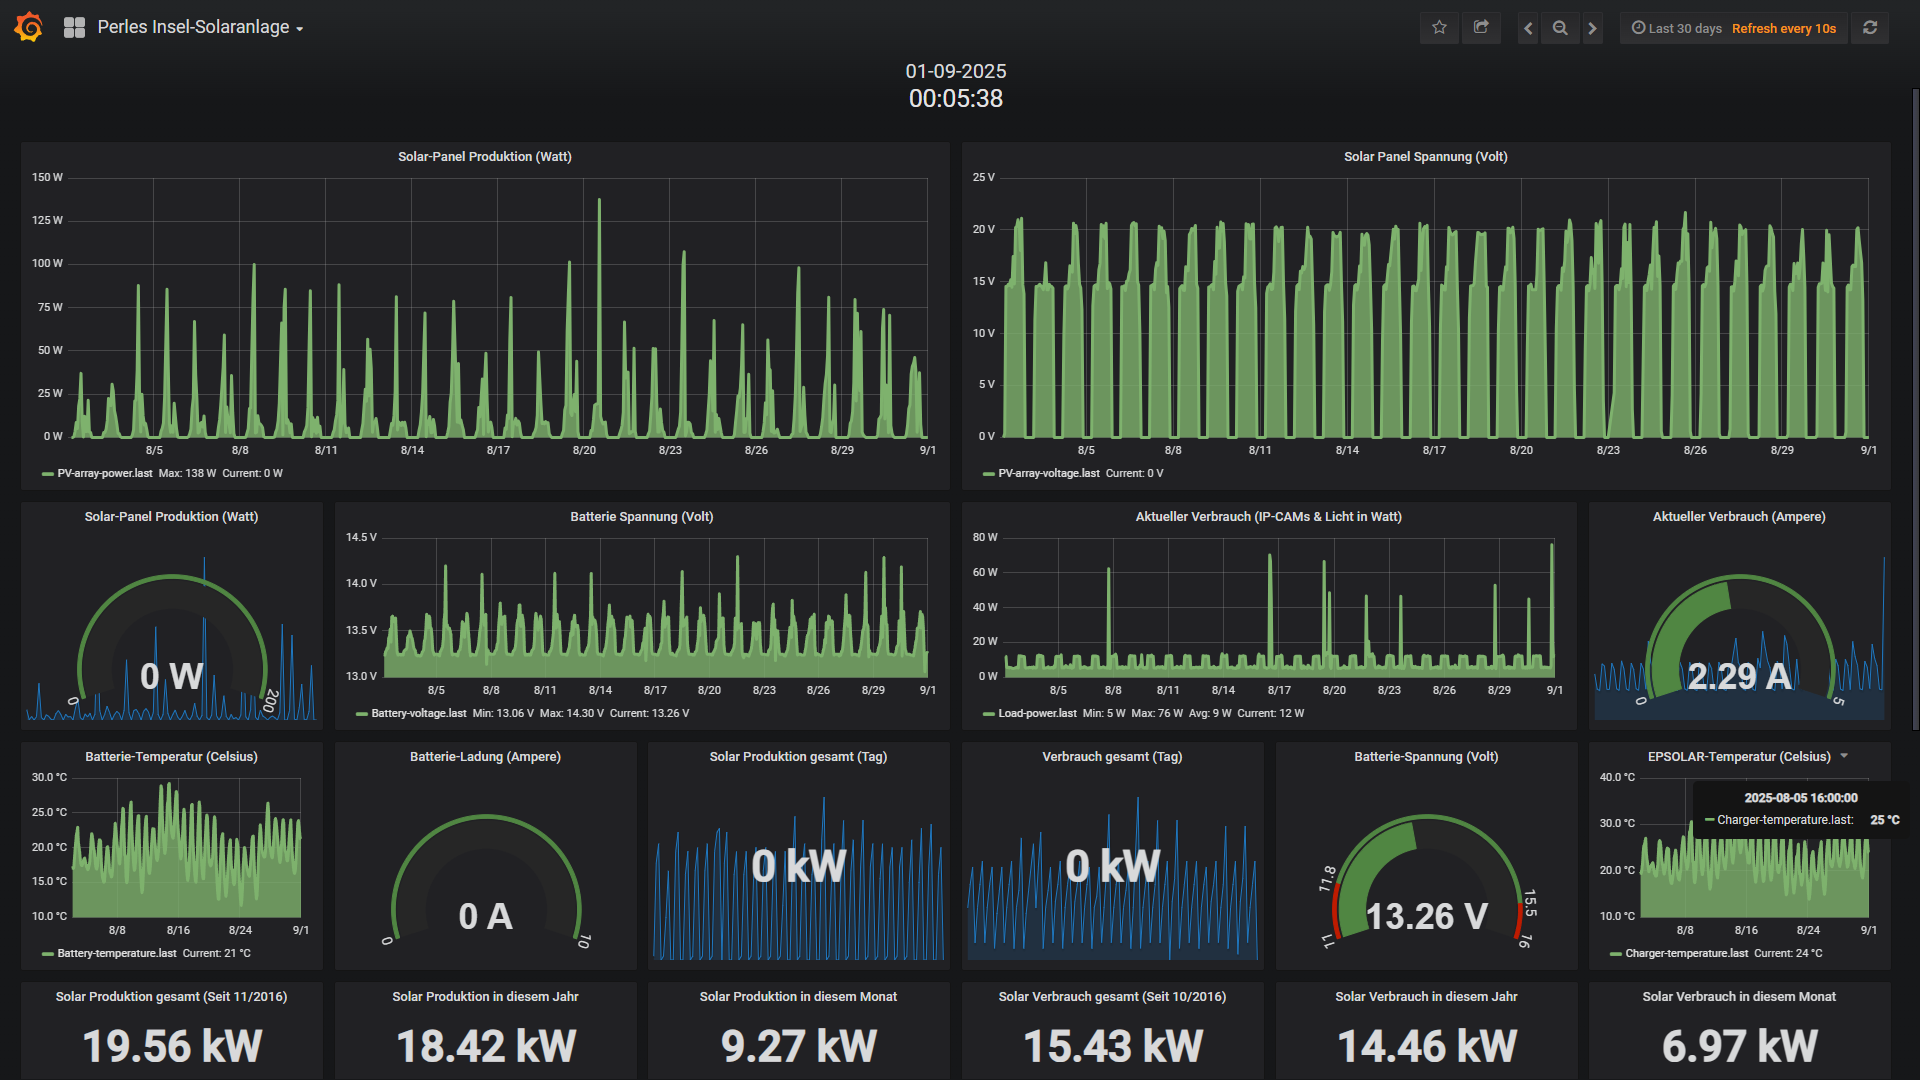
Task: Click the refresh dashboard icon
Action: (1870, 28)
